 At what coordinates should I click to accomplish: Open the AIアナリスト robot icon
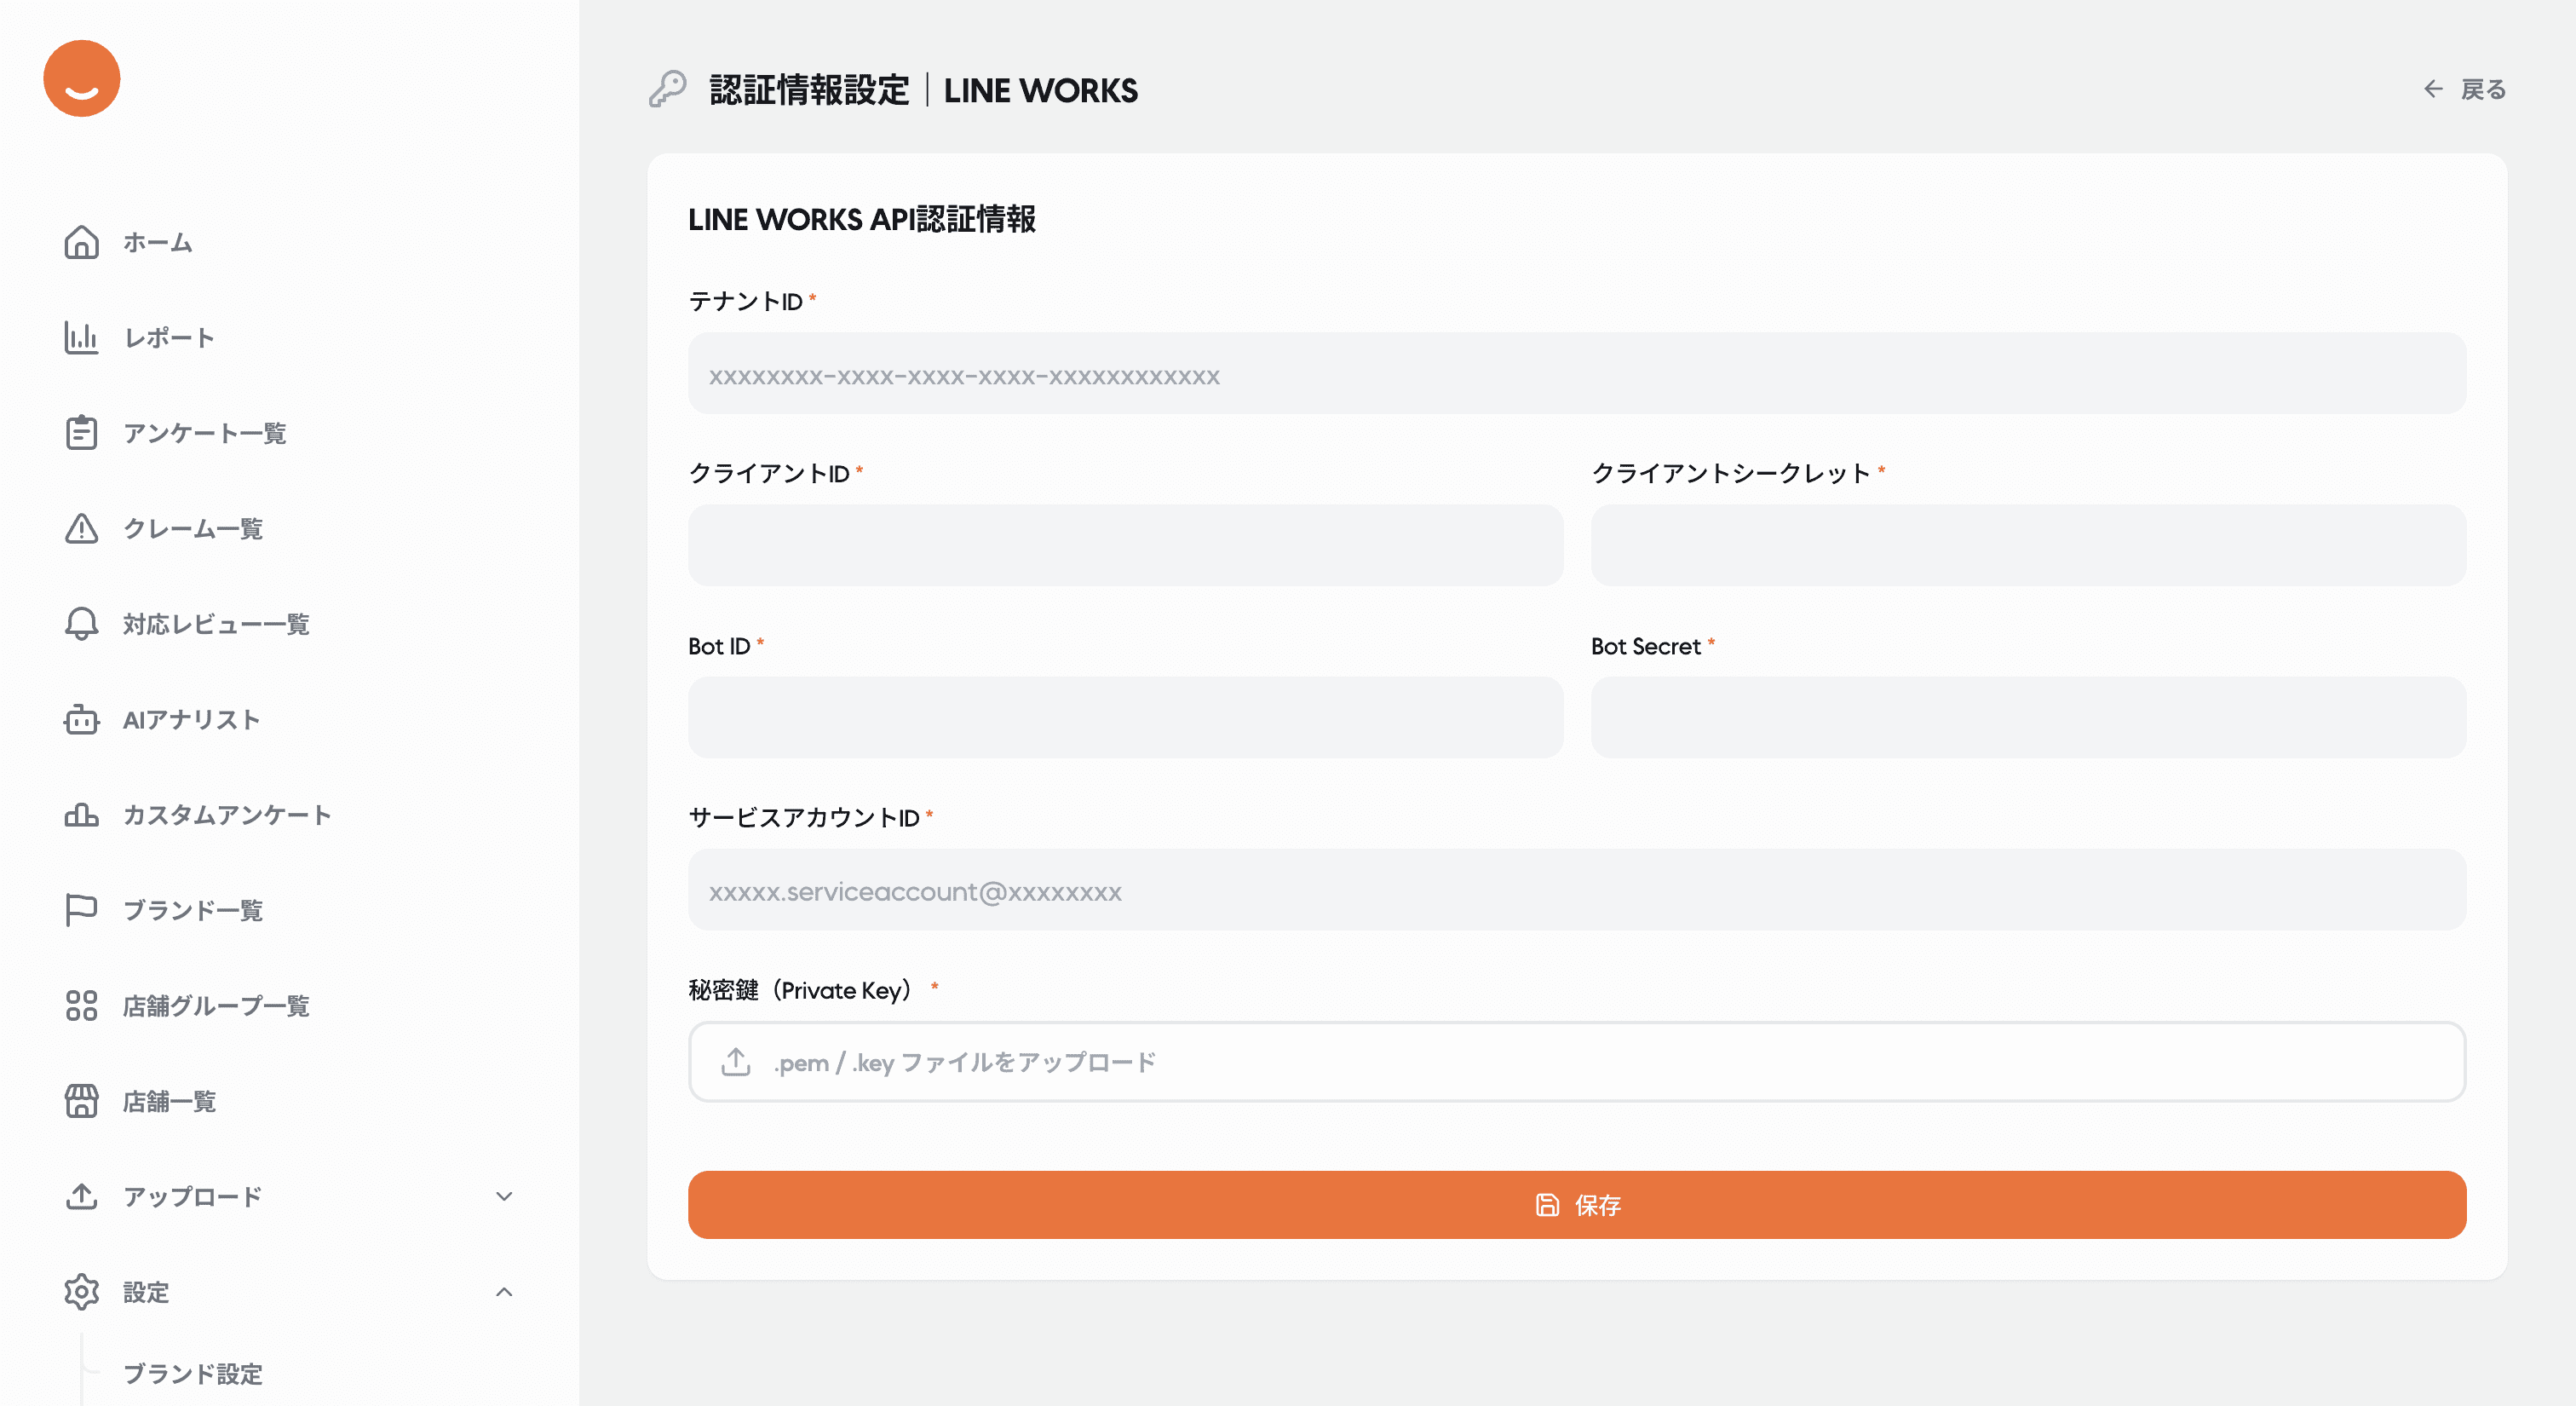81,719
